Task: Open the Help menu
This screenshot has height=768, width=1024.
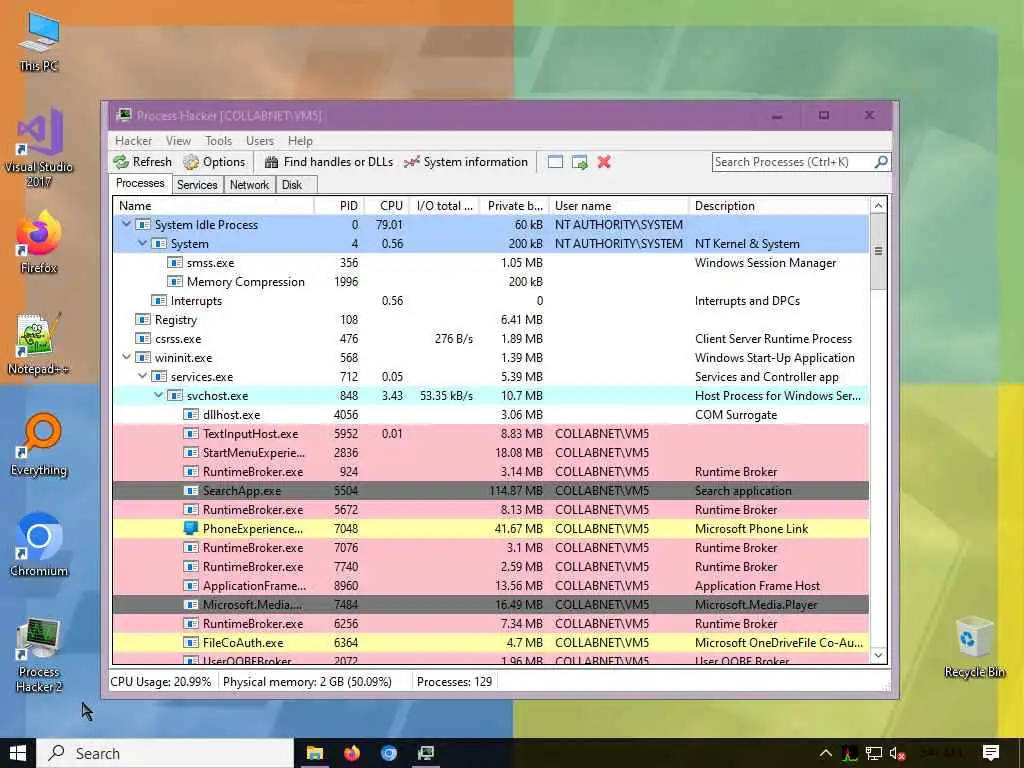Action: coord(300,141)
